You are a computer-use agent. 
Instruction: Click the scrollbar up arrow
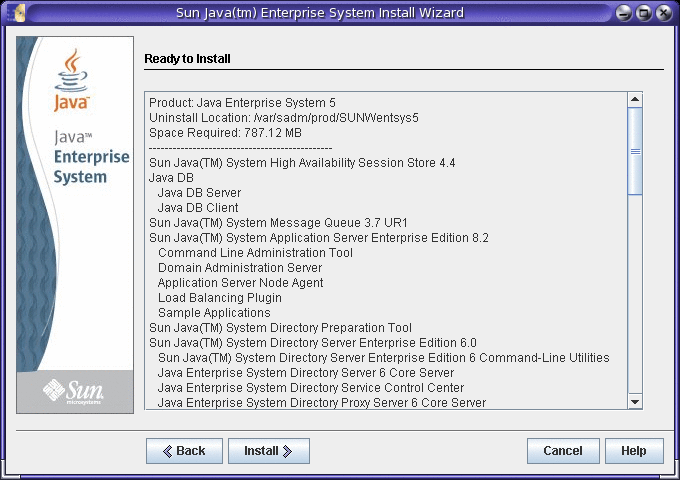tap(635, 100)
